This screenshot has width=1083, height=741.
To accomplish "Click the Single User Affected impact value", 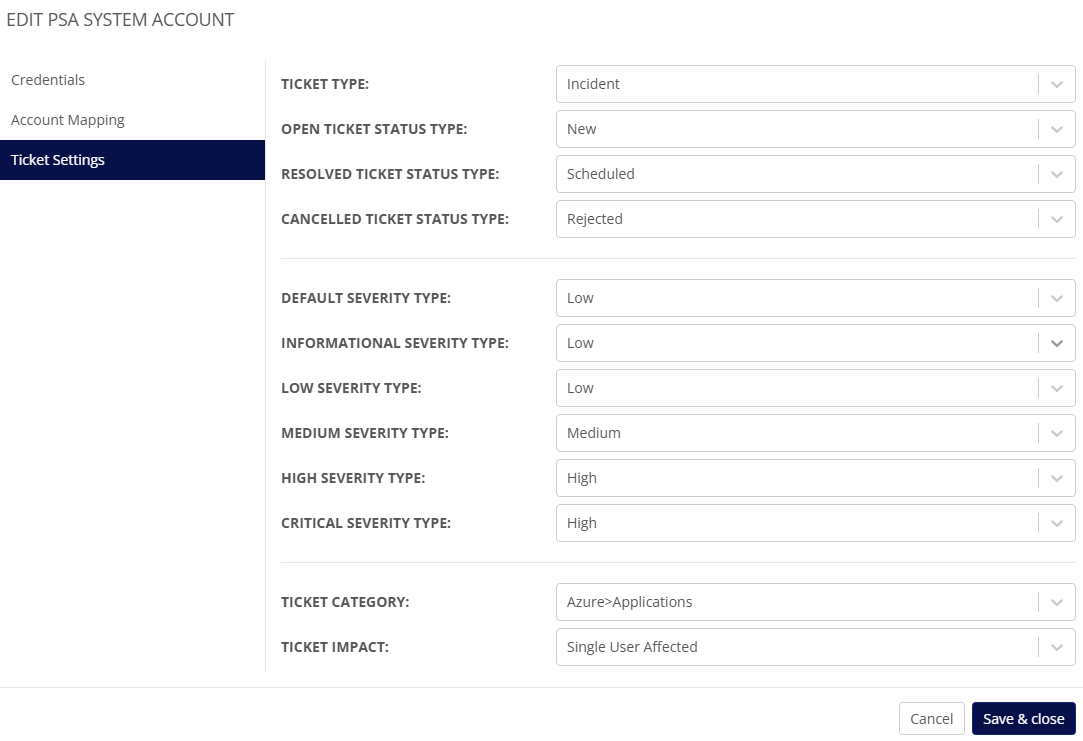I will click(x=632, y=647).
